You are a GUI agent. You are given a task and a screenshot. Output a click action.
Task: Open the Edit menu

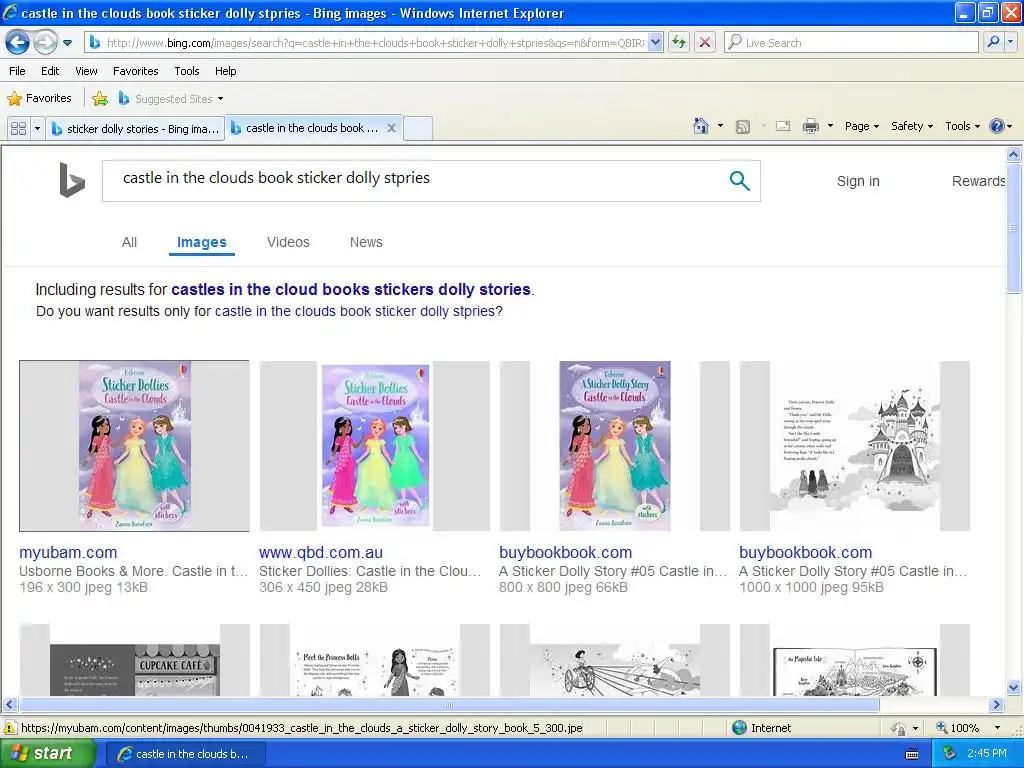50,71
